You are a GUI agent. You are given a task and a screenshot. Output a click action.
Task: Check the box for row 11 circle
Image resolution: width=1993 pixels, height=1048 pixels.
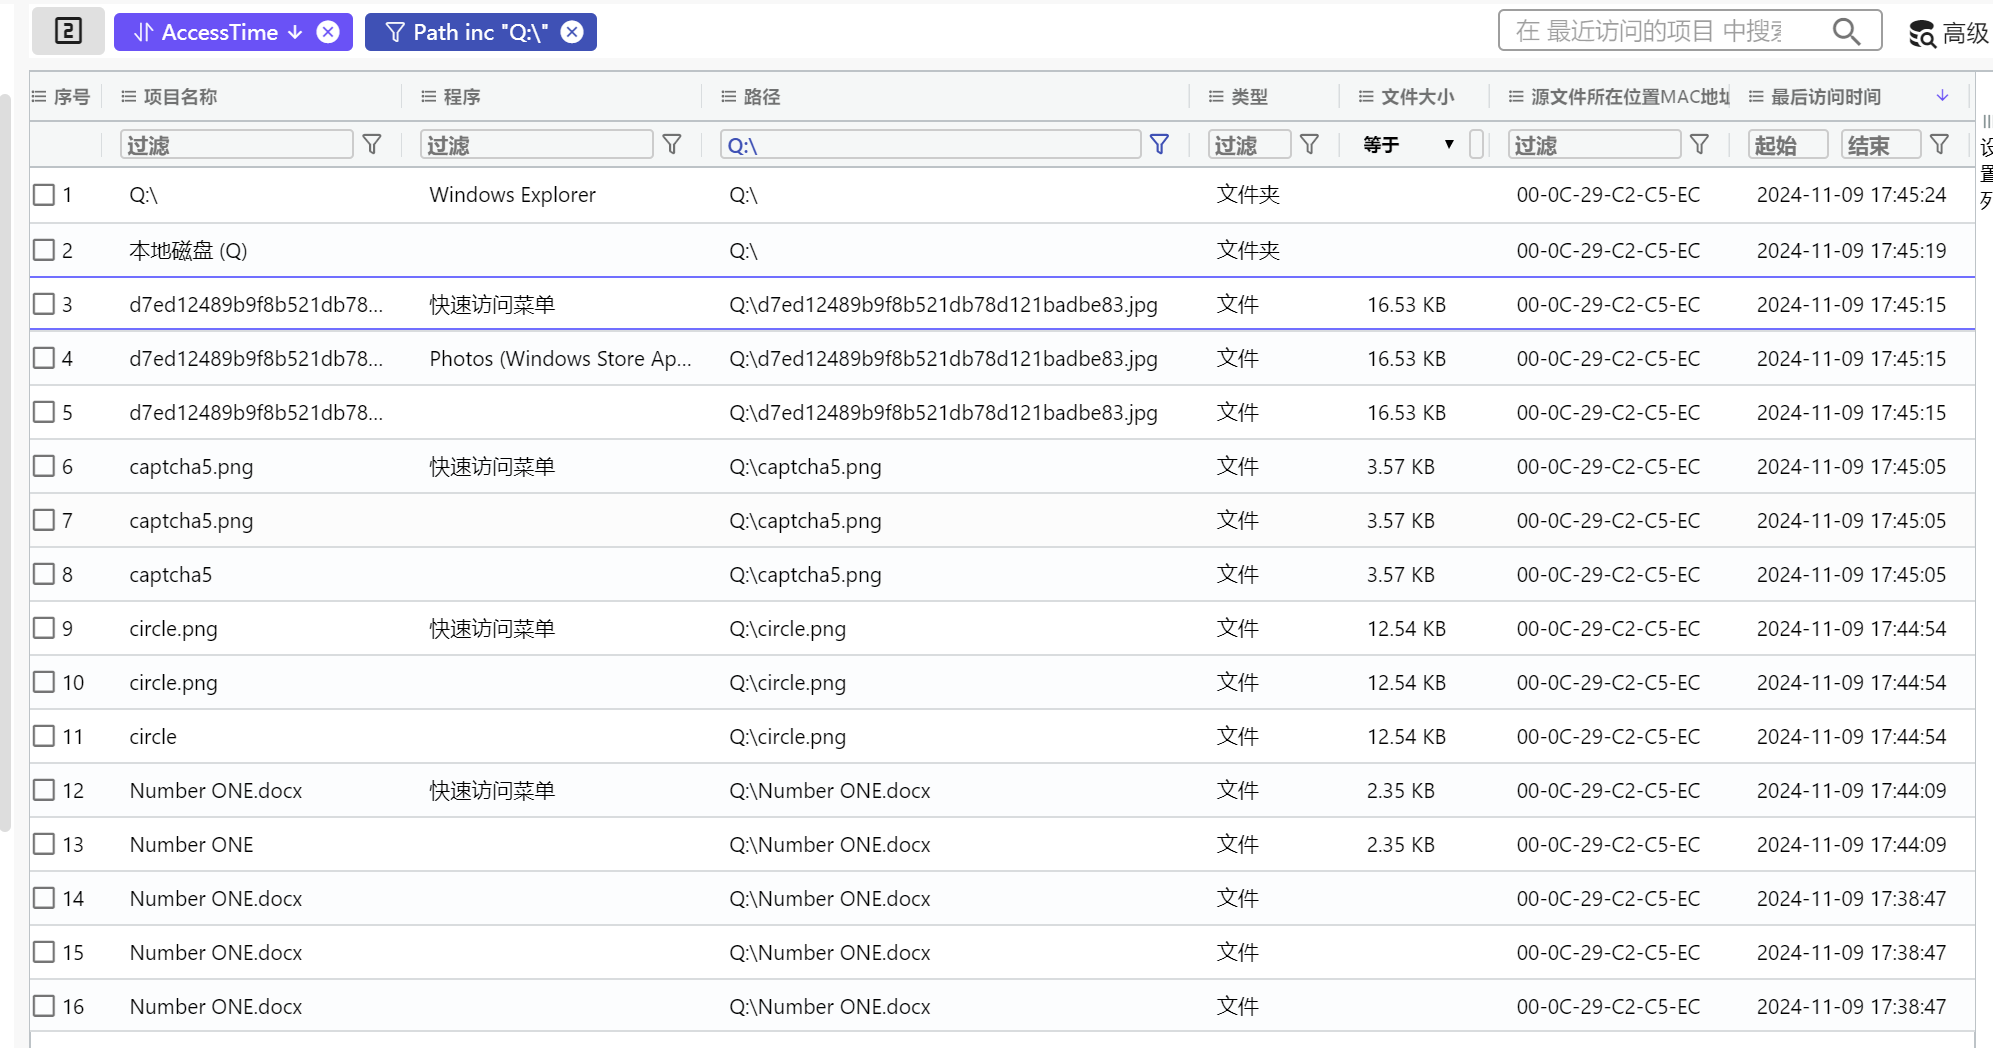(x=44, y=736)
